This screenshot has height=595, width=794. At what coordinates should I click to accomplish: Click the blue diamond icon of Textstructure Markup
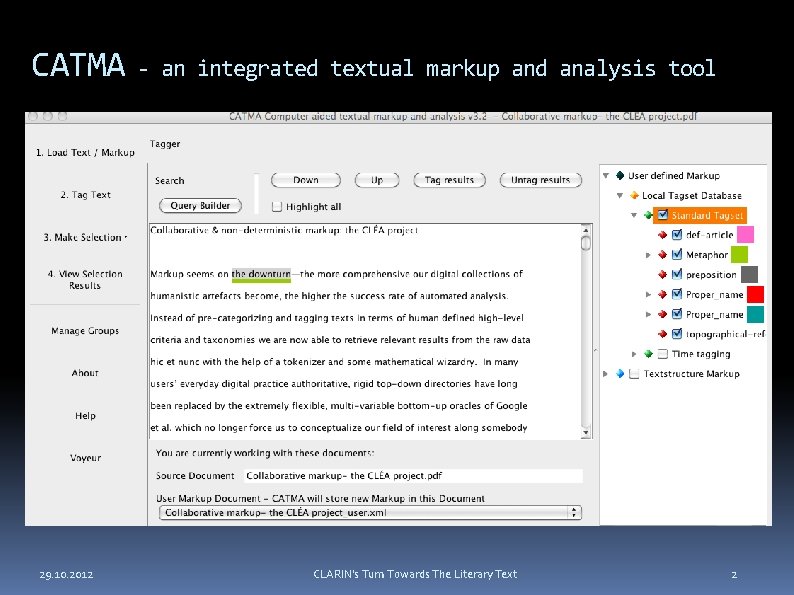pos(620,374)
